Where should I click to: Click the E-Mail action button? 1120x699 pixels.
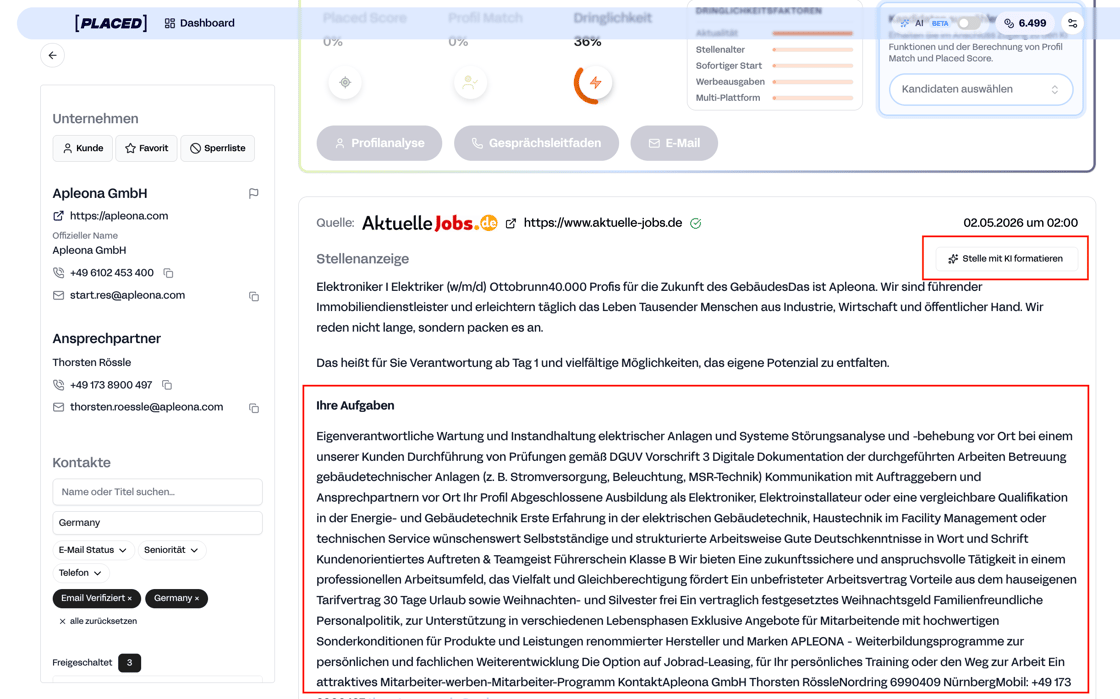click(674, 143)
